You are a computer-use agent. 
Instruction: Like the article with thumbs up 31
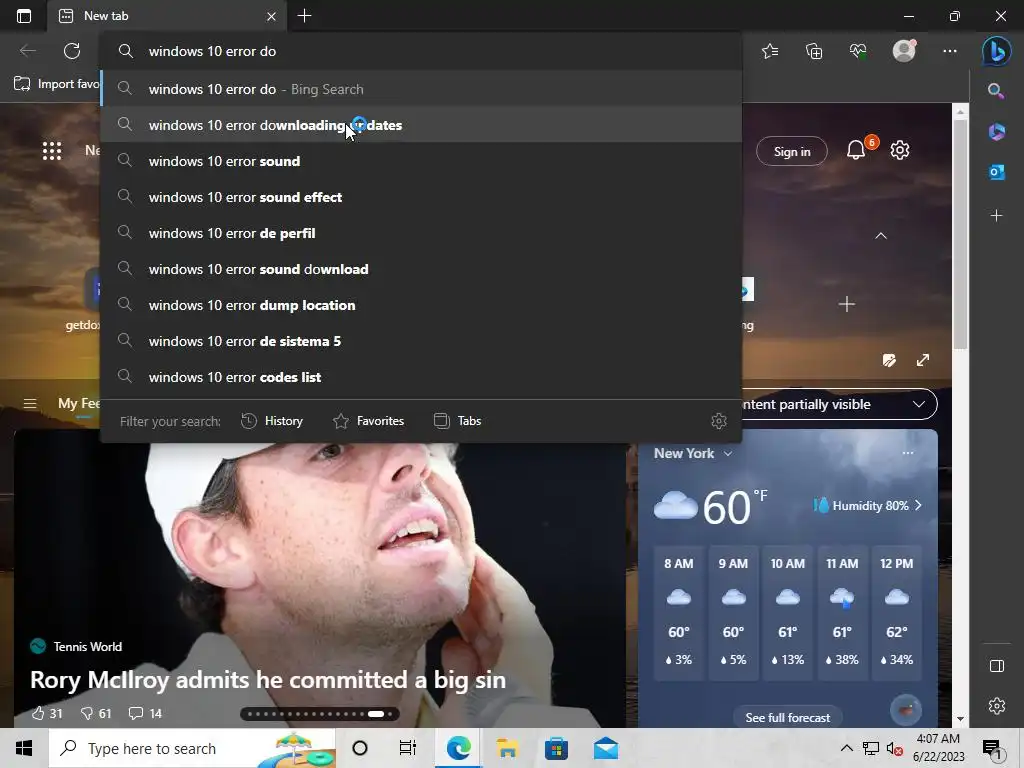tap(46, 713)
